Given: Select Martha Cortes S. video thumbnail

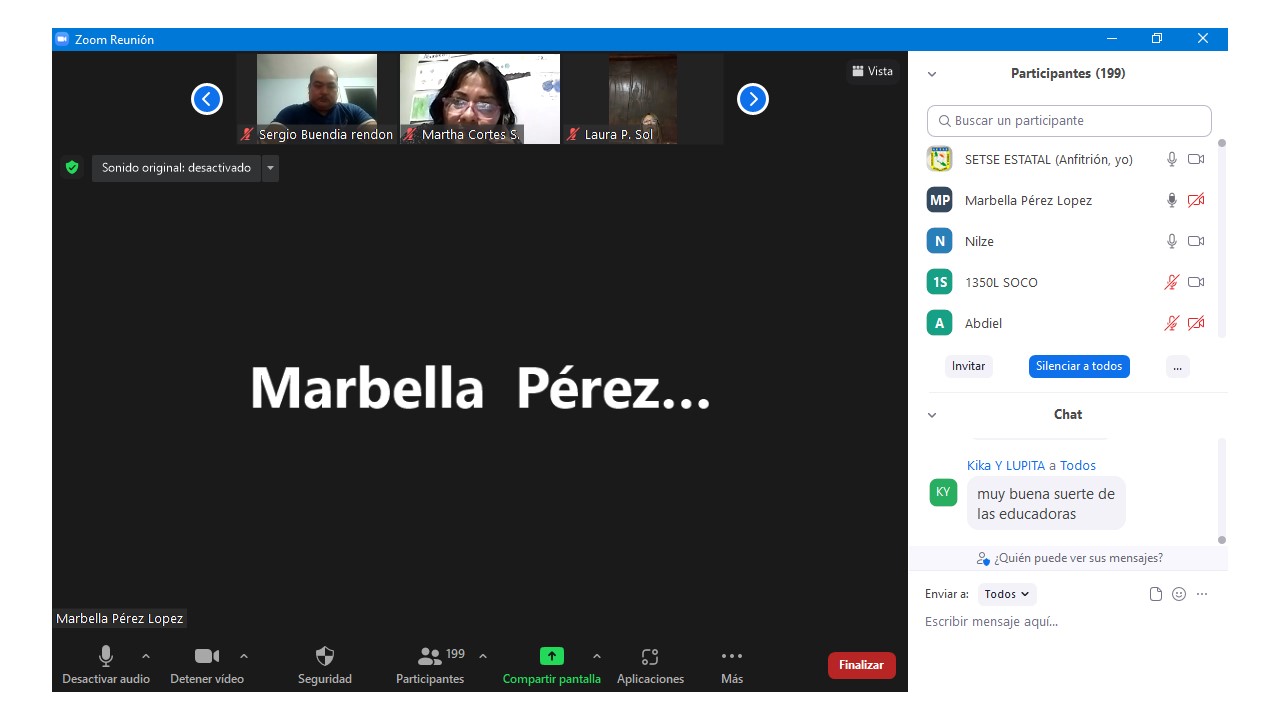Looking at the screenshot, I should 480,99.
